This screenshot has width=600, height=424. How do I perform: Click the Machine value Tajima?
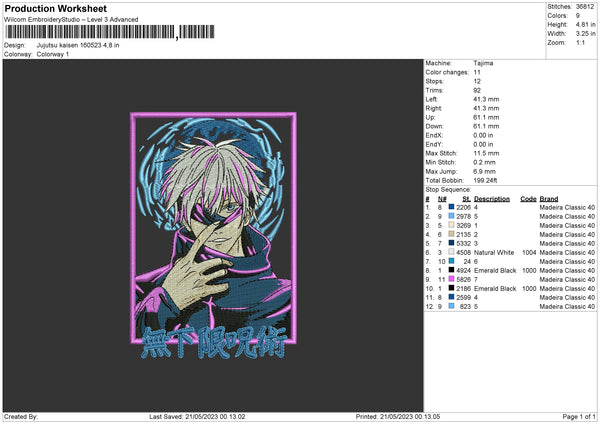(483, 63)
